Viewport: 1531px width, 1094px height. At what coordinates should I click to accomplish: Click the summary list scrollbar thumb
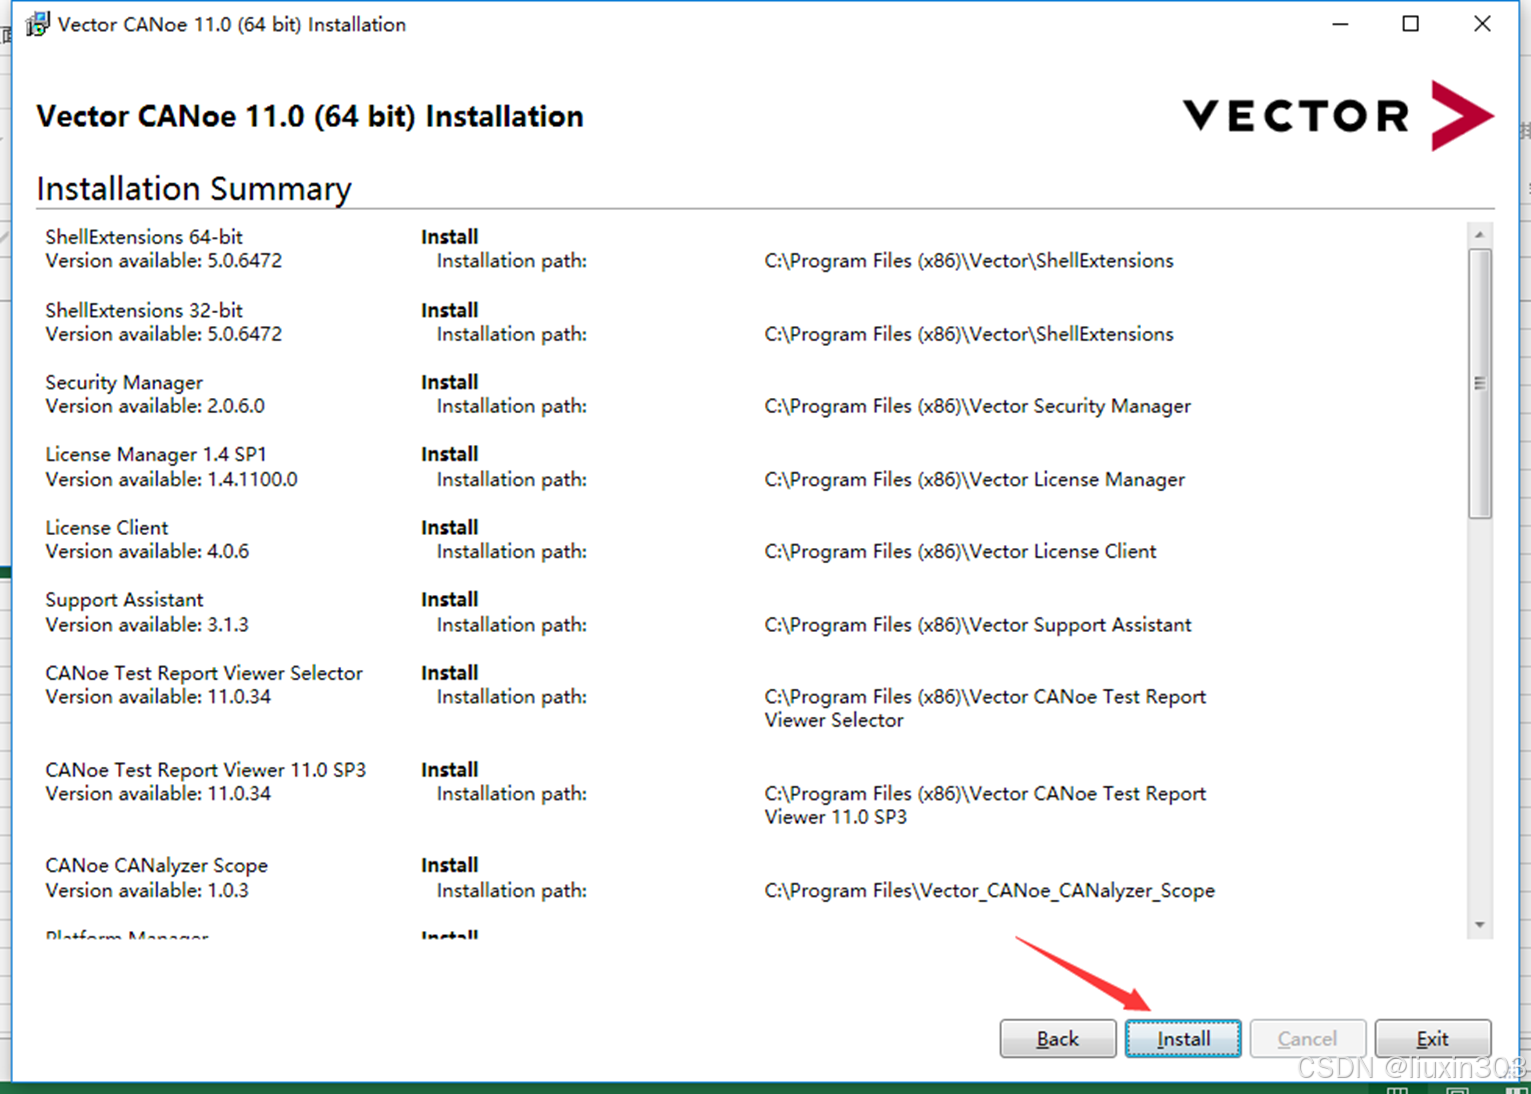1480,383
